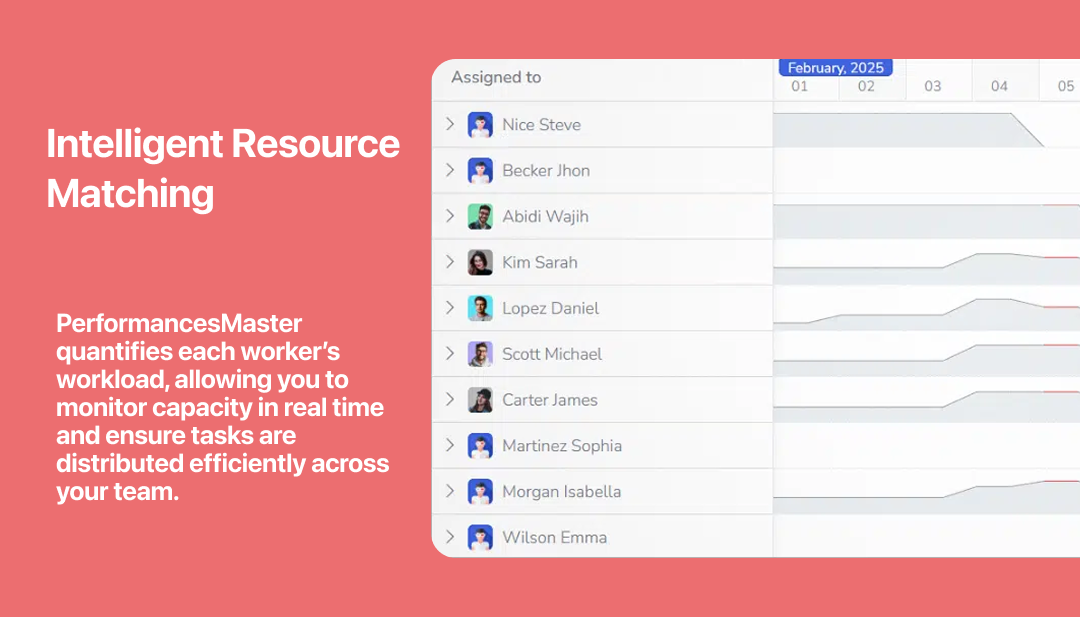Click Carter James's profile photo
The width and height of the screenshot is (1080, 617).
pos(480,400)
